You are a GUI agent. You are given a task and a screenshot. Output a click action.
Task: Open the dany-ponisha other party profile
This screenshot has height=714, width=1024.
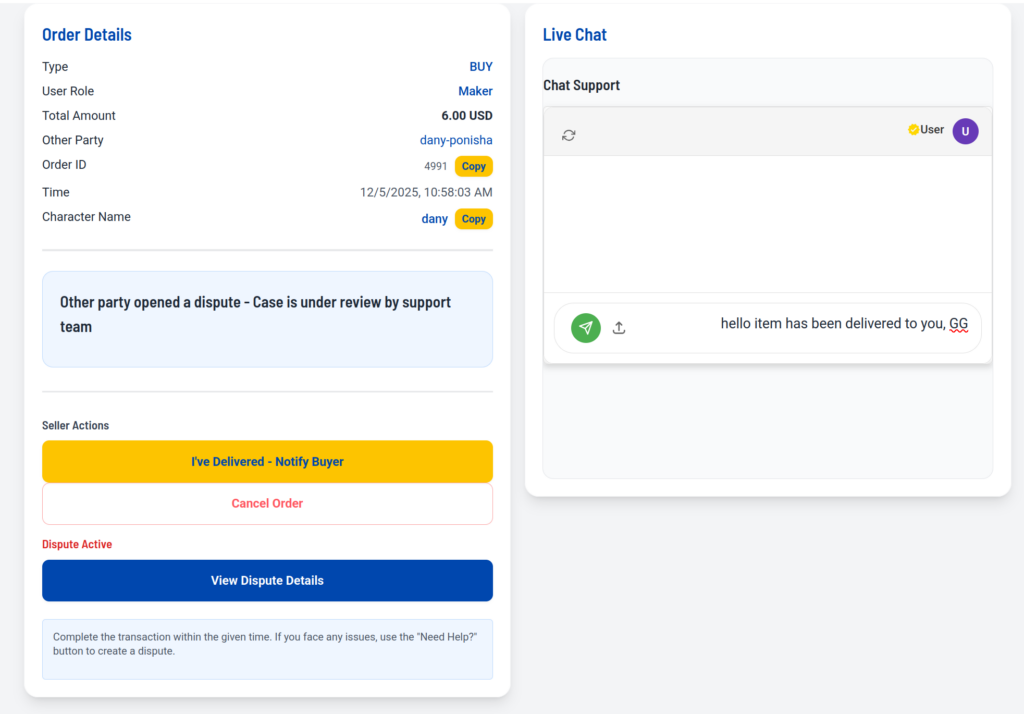click(x=456, y=141)
